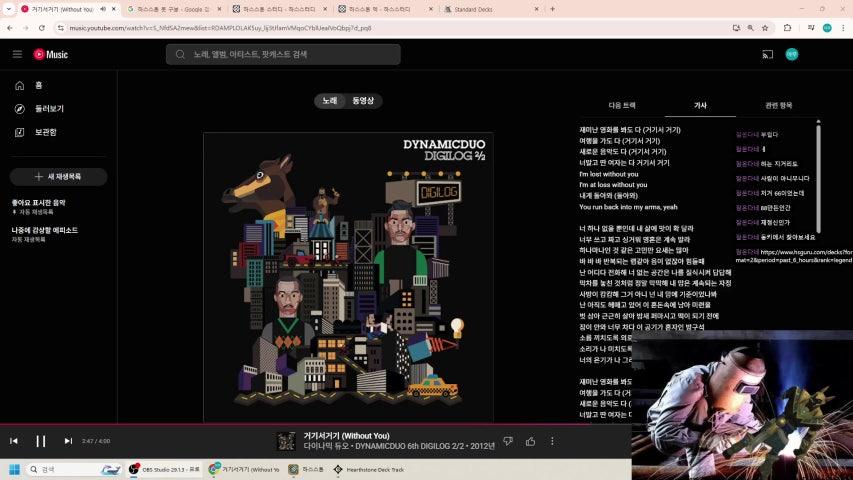Open the 하스스톤 app in the taskbar
This screenshot has width=853, height=480.
306,469
